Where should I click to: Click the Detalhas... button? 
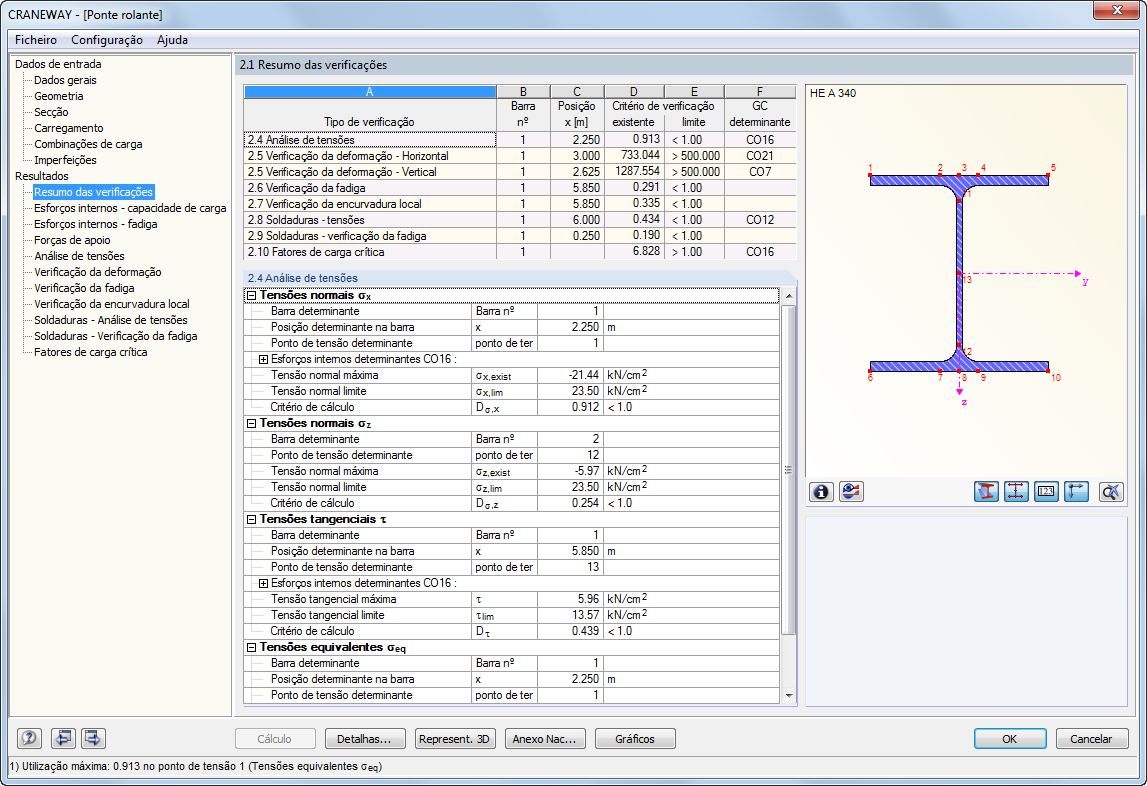(365, 739)
